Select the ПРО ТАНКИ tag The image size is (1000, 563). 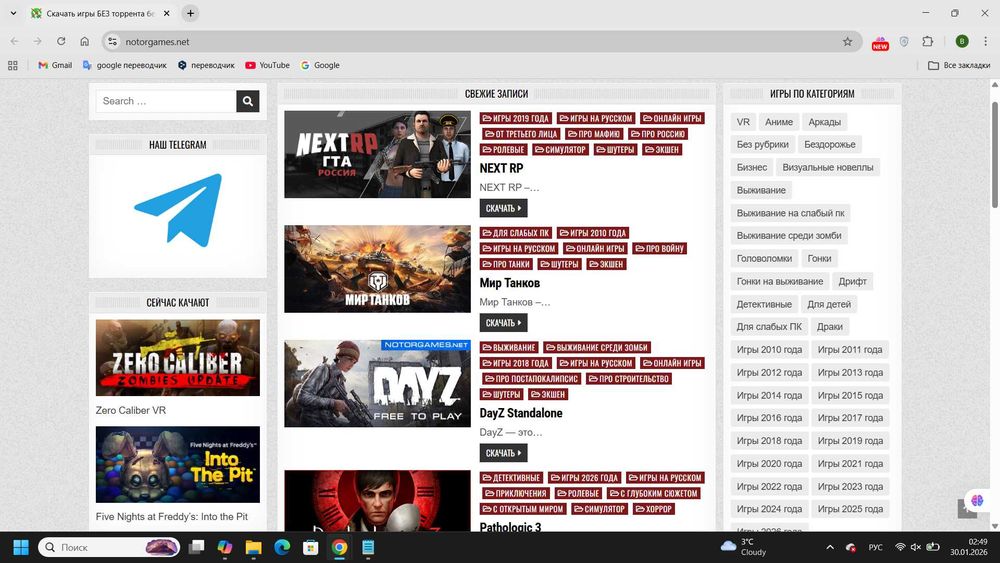506,264
